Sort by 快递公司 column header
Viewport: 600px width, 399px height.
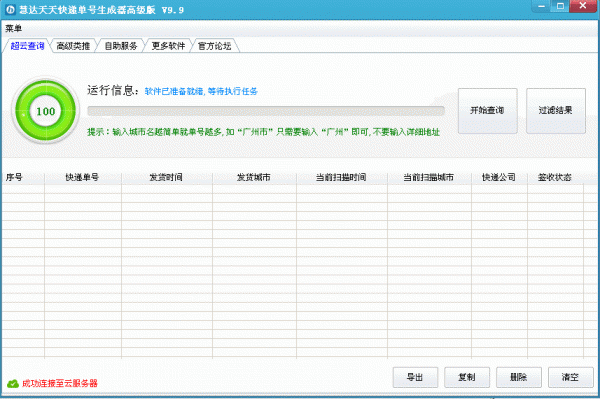point(499,178)
